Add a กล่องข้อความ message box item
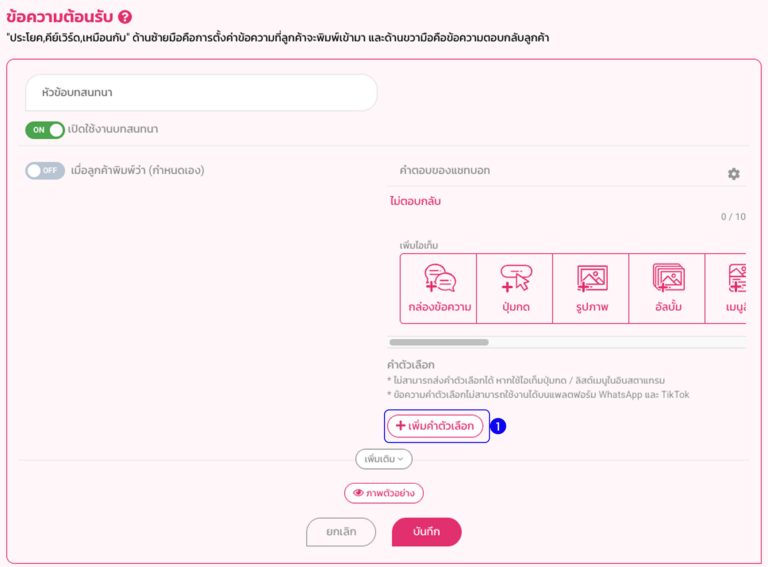 pos(439,288)
